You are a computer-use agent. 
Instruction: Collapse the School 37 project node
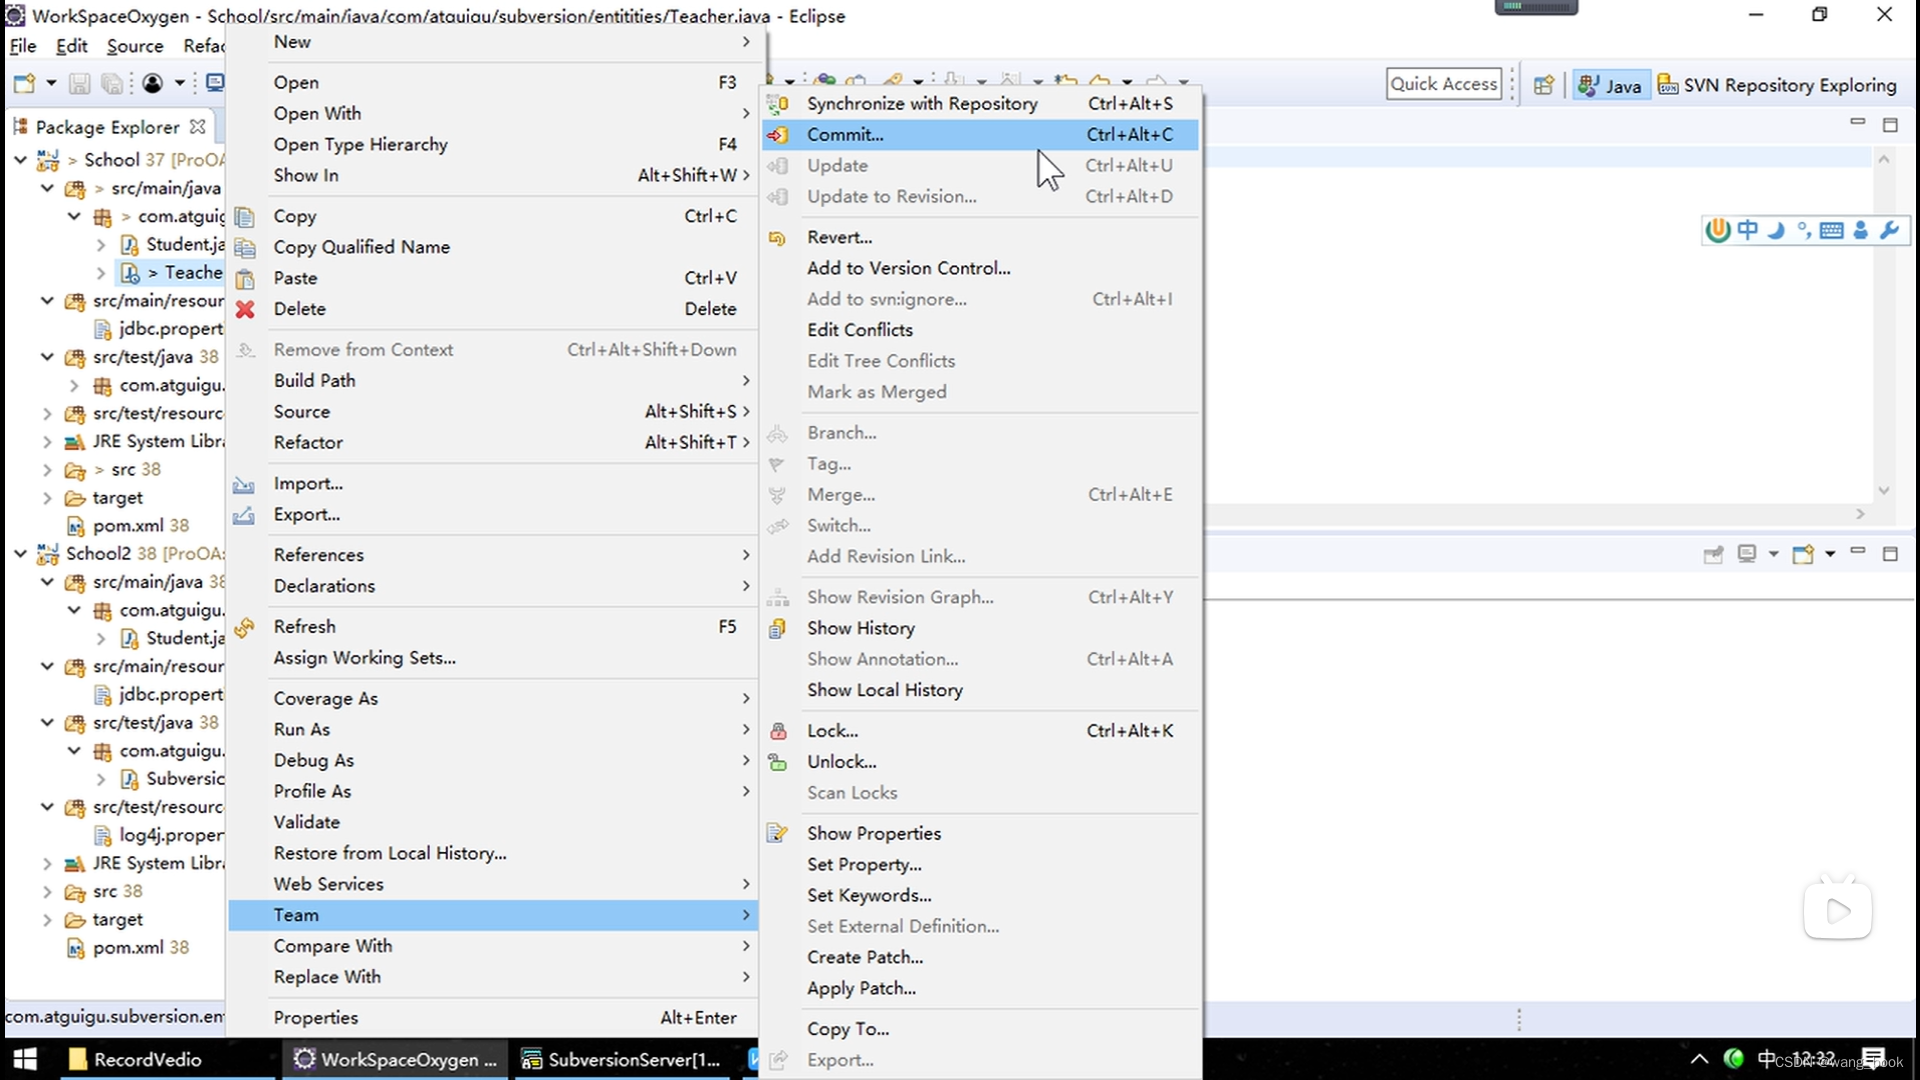tap(20, 159)
